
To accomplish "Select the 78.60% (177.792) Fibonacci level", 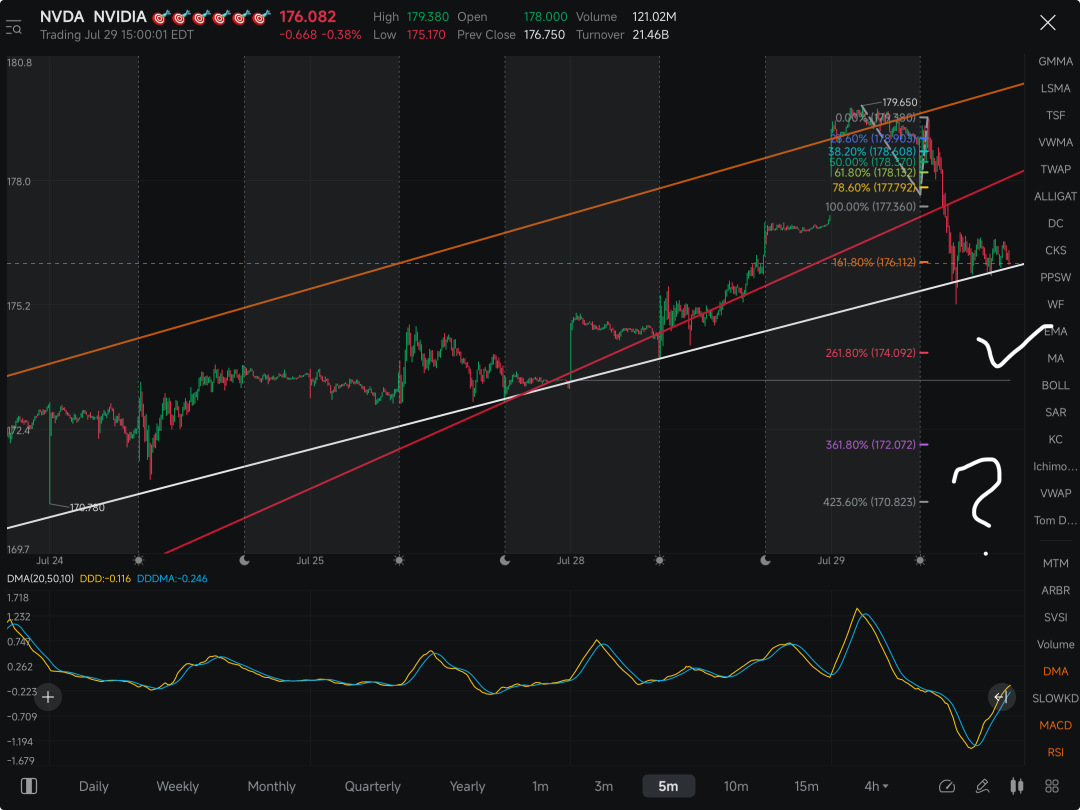I will [873, 187].
